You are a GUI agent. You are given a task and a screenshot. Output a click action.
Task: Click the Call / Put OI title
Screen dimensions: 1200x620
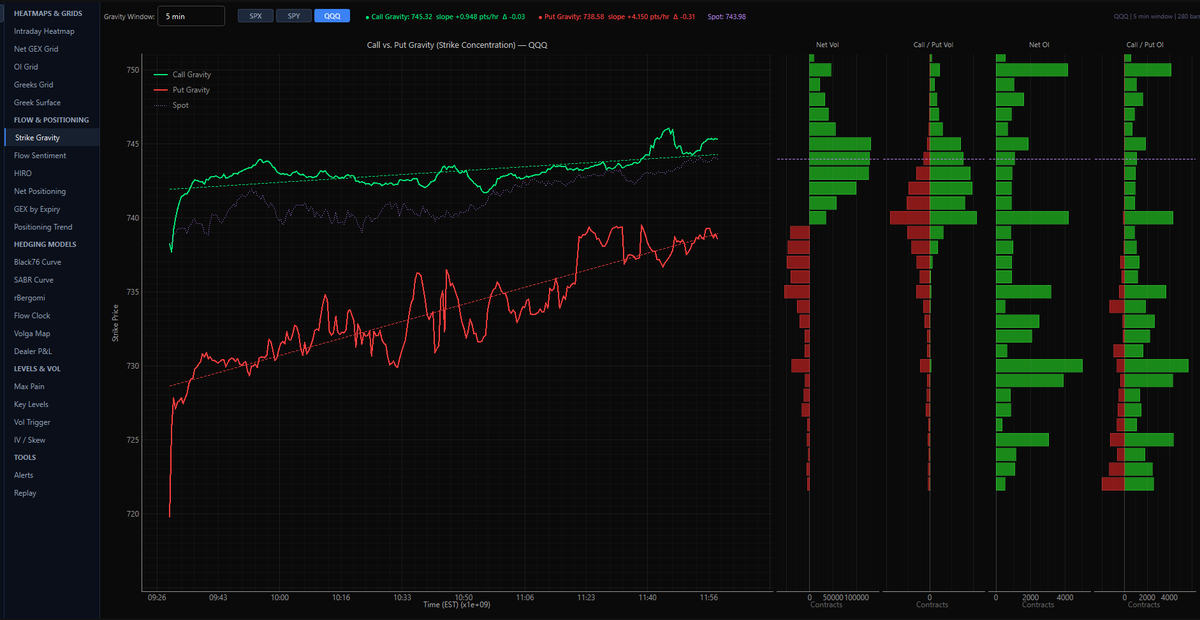(x=1143, y=45)
